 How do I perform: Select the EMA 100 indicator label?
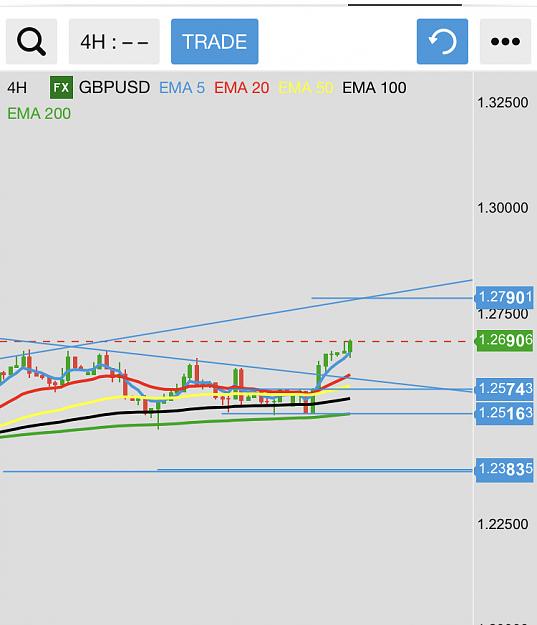point(374,88)
